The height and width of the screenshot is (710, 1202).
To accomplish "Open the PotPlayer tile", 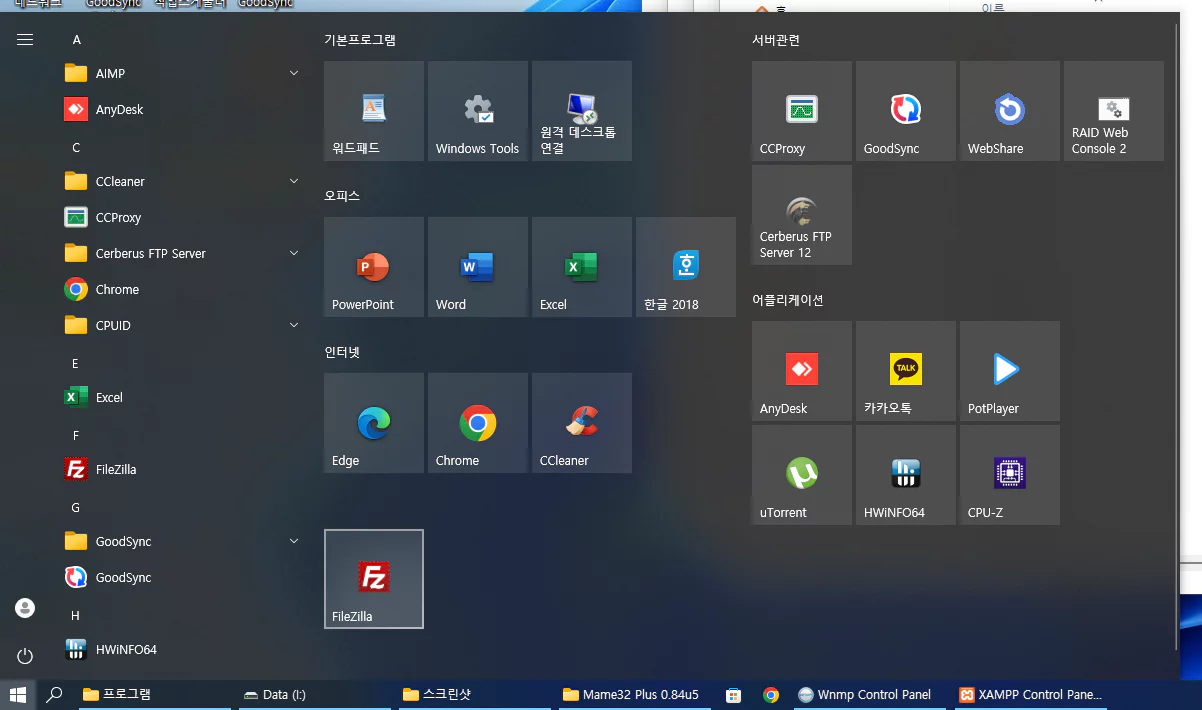I will point(1010,371).
